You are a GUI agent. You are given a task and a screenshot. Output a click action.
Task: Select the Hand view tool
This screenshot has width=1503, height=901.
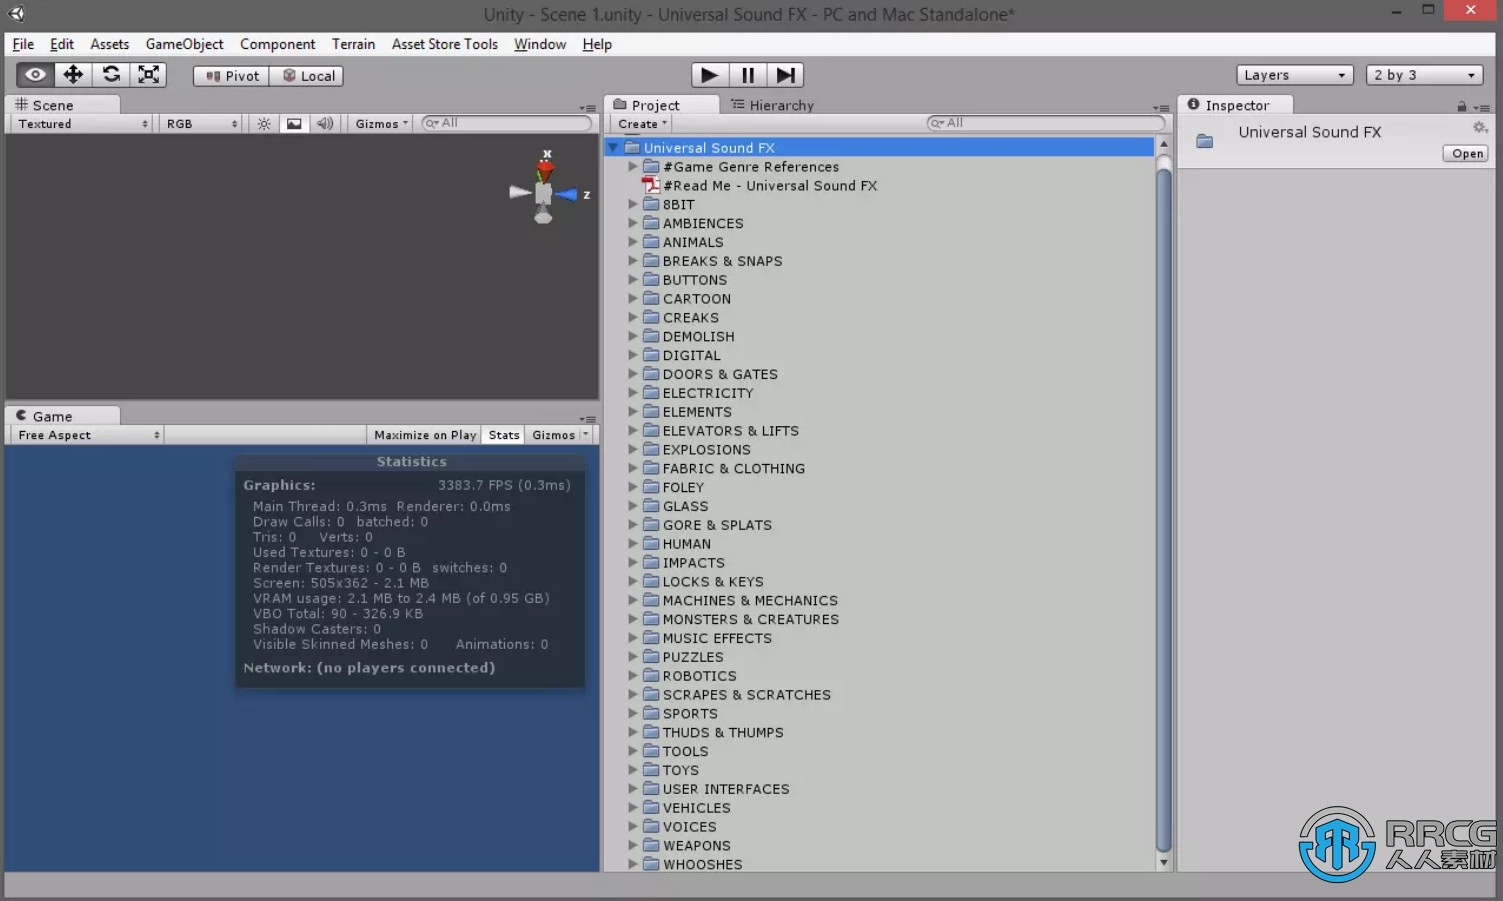tap(35, 75)
